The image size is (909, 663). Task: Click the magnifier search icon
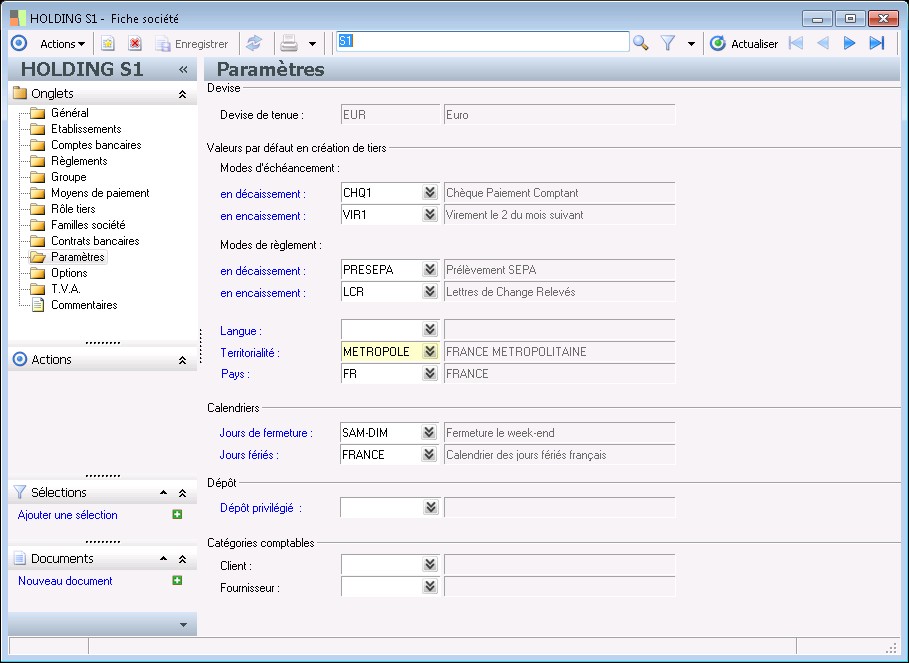641,43
